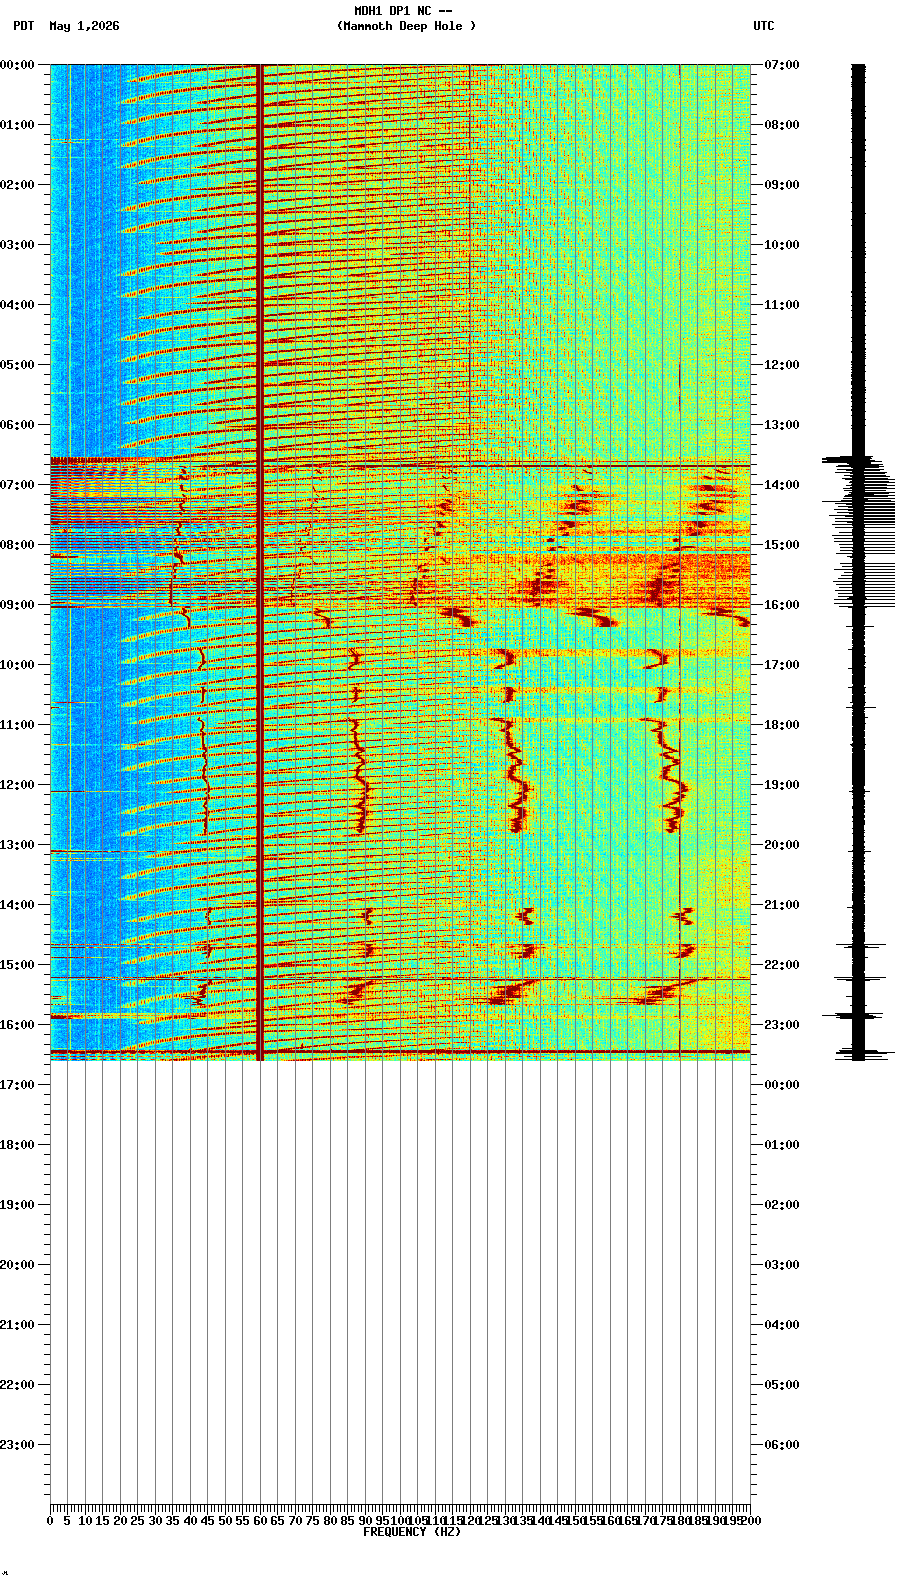The height and width of the screenshot is (1584, 902).
Task: Click the UTC timezone label
Action: pos(764,26)
